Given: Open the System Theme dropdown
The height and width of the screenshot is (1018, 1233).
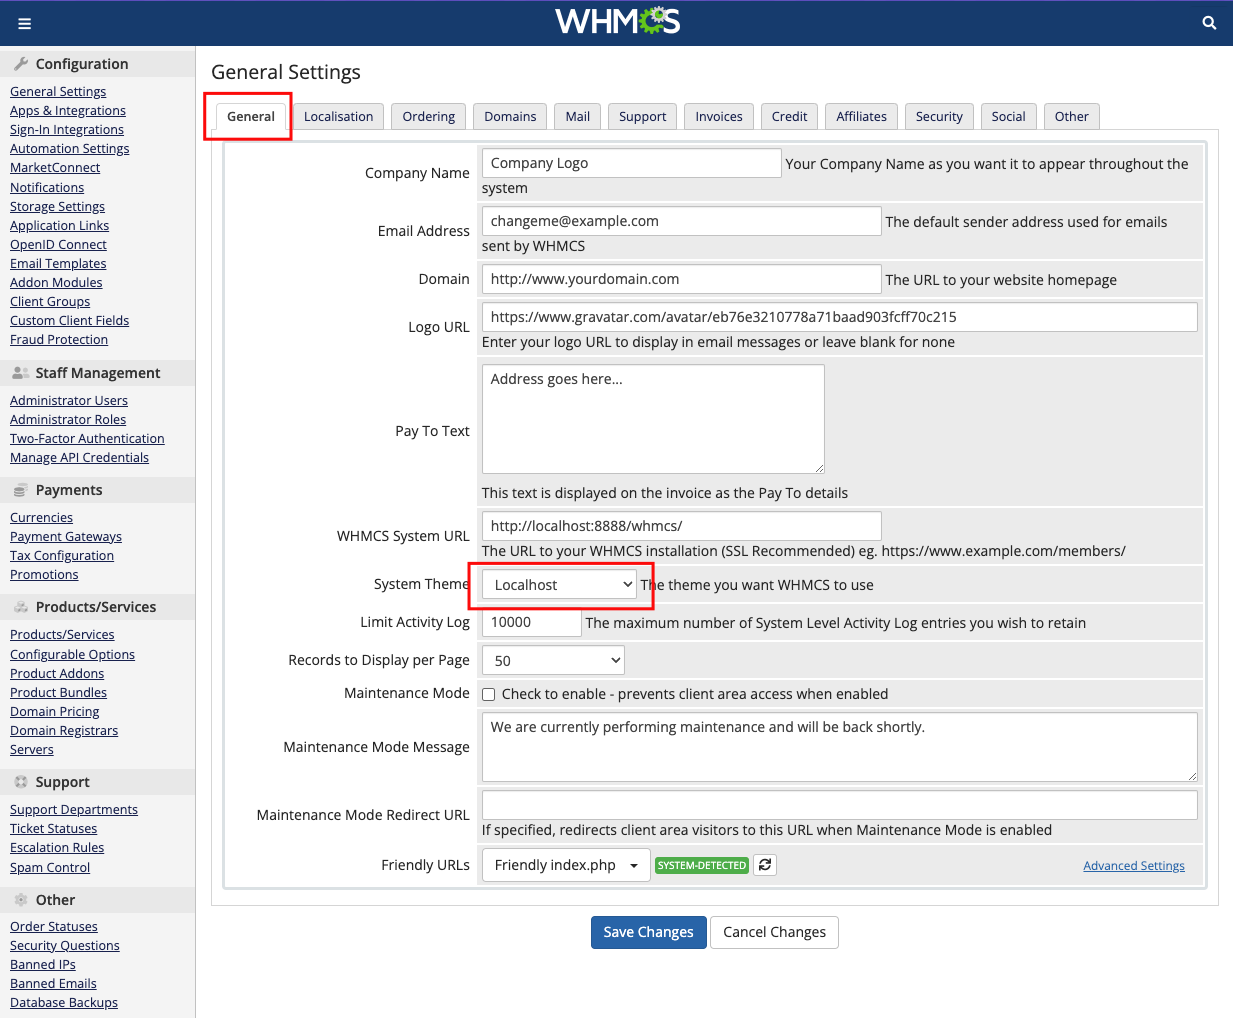Looking at the screenshot, I should click(x=559, y=585).
